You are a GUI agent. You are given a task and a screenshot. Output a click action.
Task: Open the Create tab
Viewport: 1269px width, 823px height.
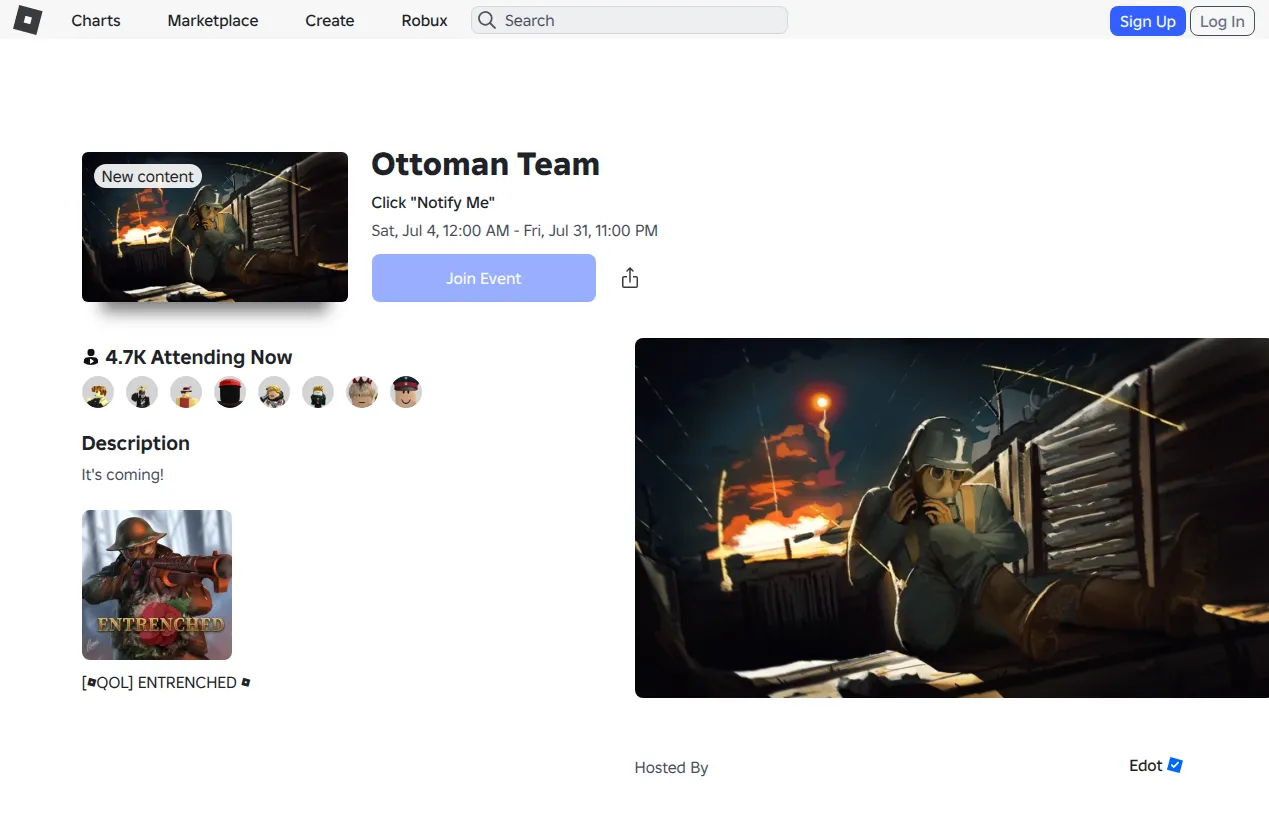pyautogui.click(x=330, y=20)
